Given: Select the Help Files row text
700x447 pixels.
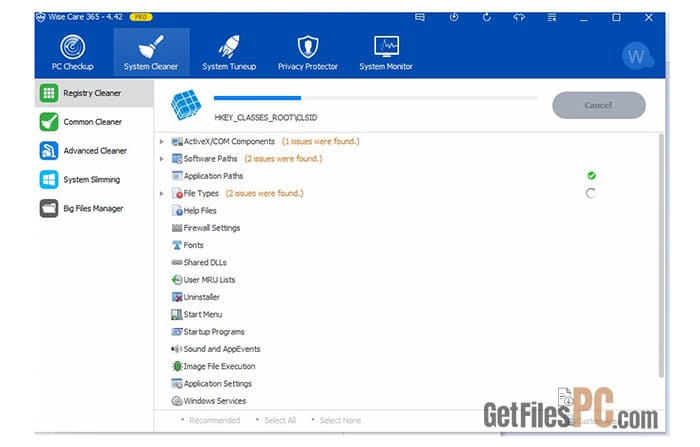Looking at the screenshot, I should pos(200,211).
